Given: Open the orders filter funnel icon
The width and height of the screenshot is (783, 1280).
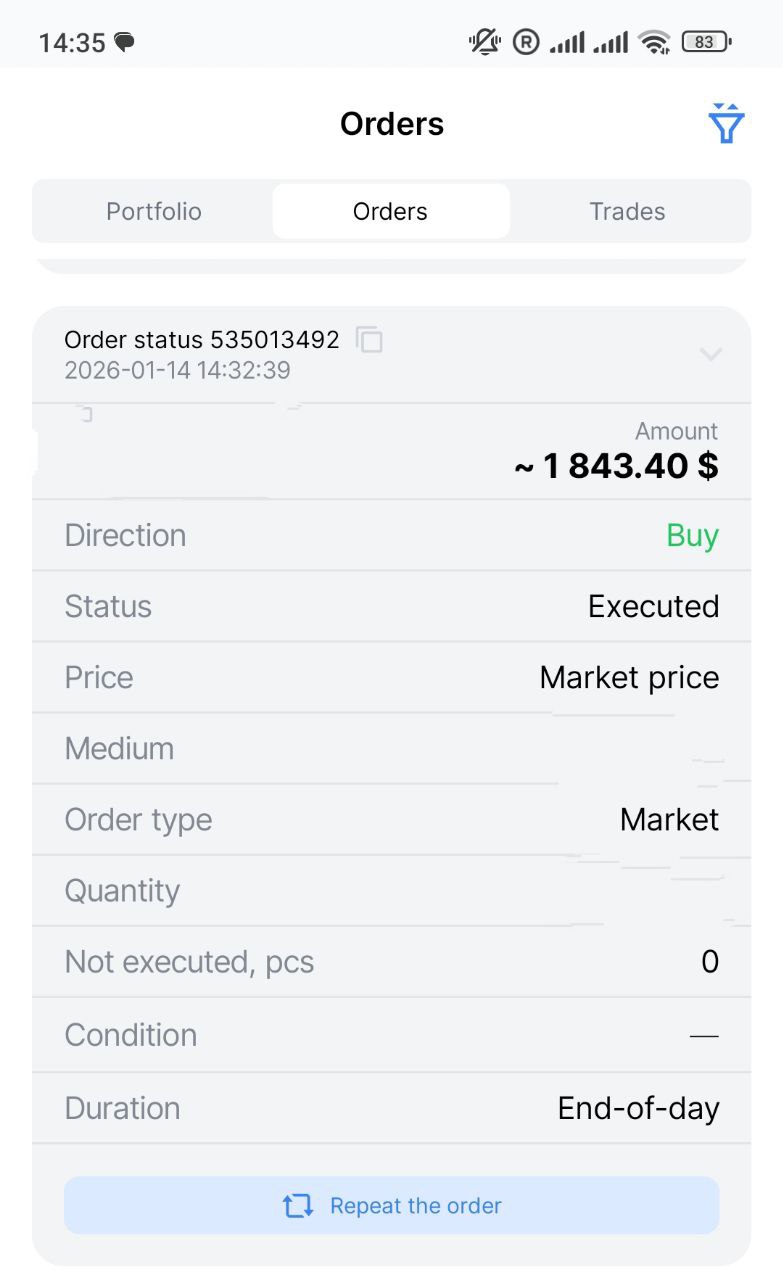Looking at the screenshot, I should [x=726, y=124].
